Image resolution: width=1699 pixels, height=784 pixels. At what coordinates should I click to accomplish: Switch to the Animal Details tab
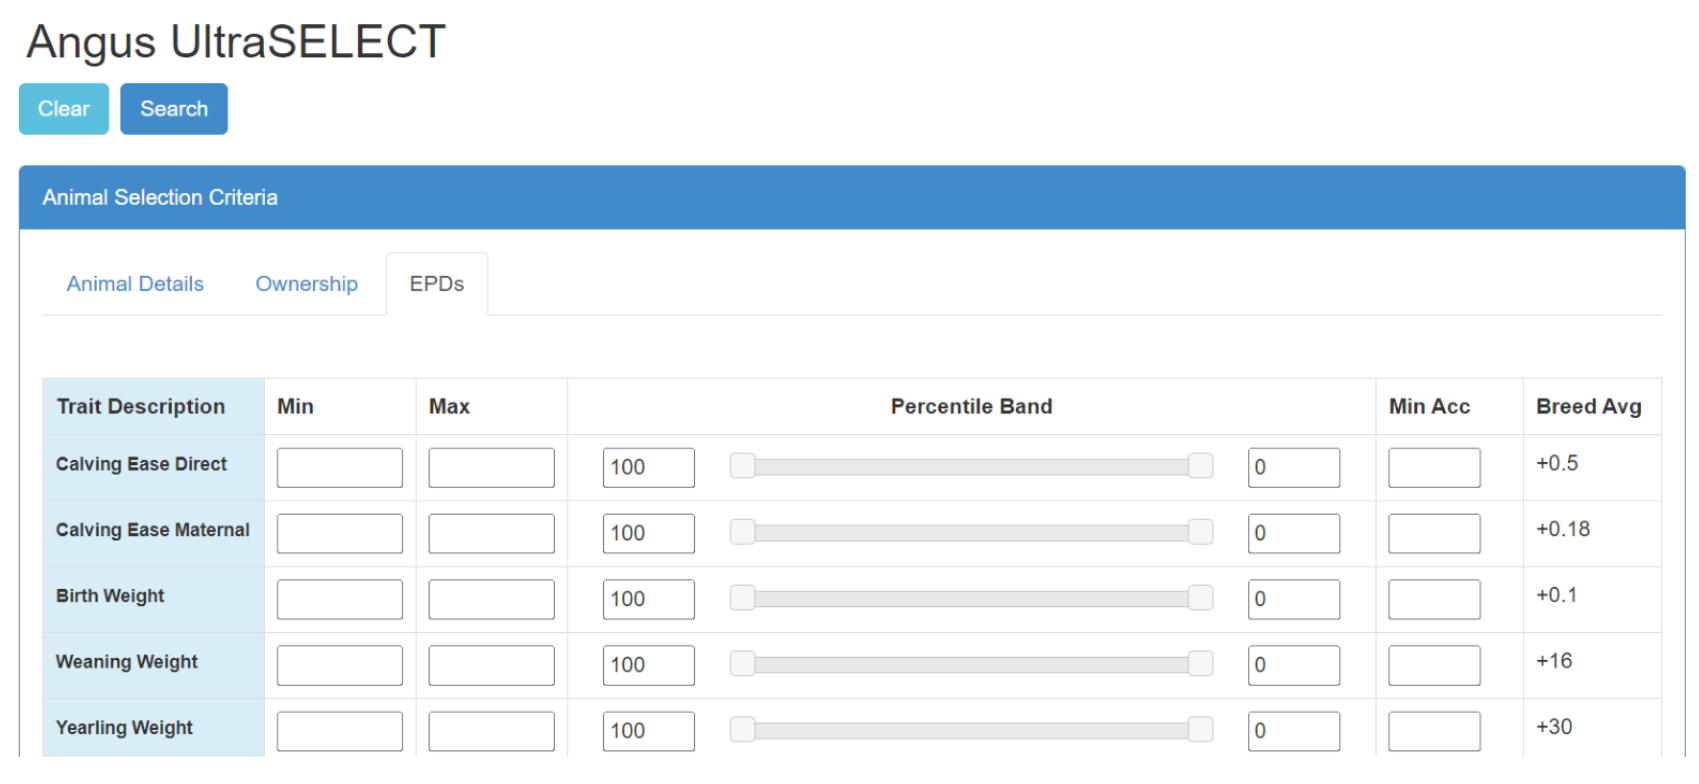[x=135, y=284]
